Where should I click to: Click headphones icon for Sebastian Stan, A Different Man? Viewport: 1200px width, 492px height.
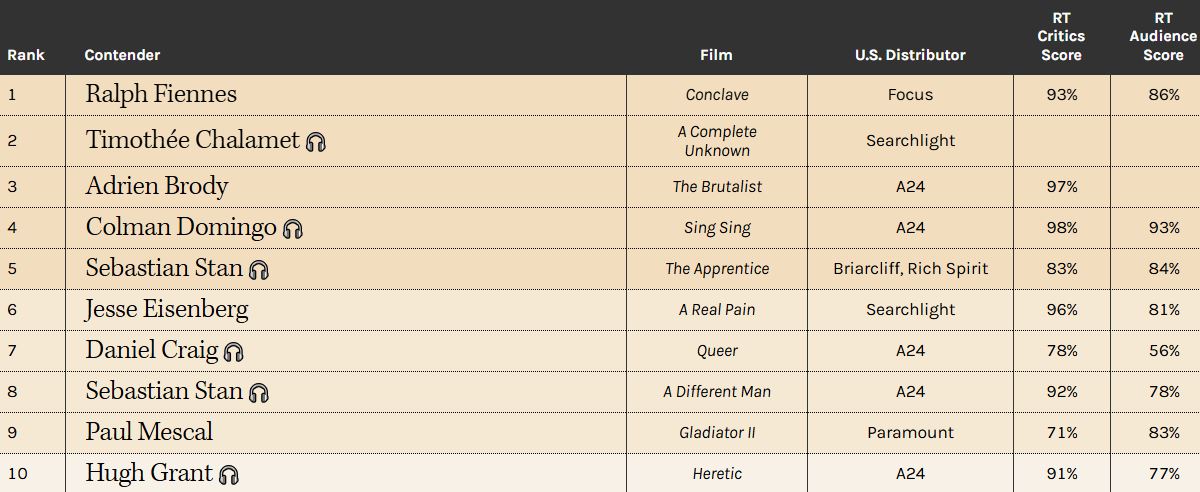tap(259, 393)
